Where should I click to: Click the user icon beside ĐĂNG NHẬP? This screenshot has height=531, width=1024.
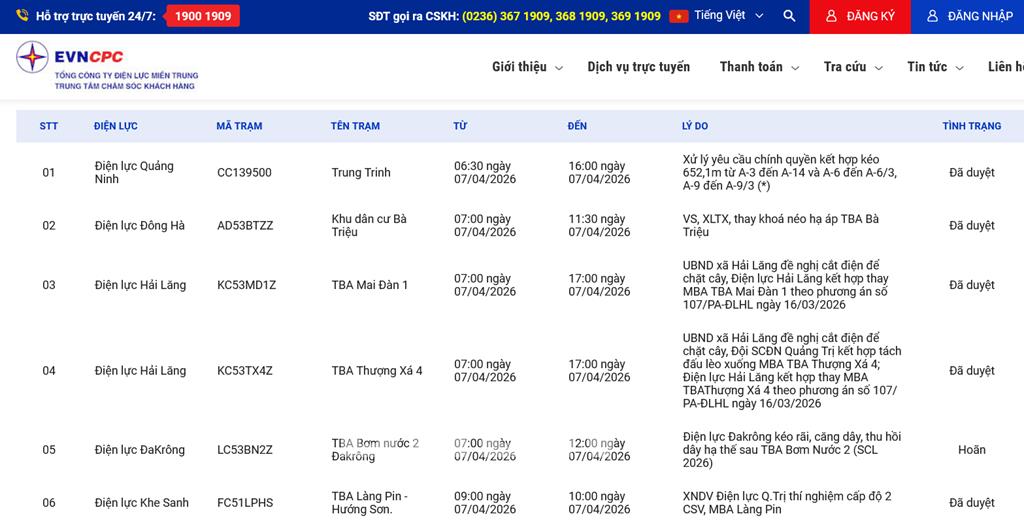pyautogui.click(x=932, y=16)
